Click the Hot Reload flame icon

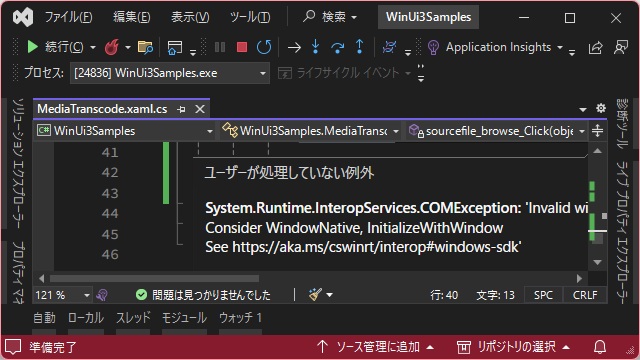click(x=111, y=47)
